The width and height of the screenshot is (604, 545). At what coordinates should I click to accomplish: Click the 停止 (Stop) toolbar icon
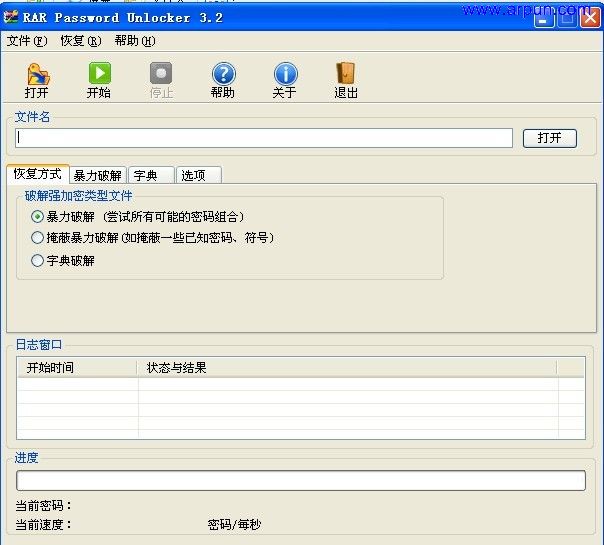click(161, 75)
